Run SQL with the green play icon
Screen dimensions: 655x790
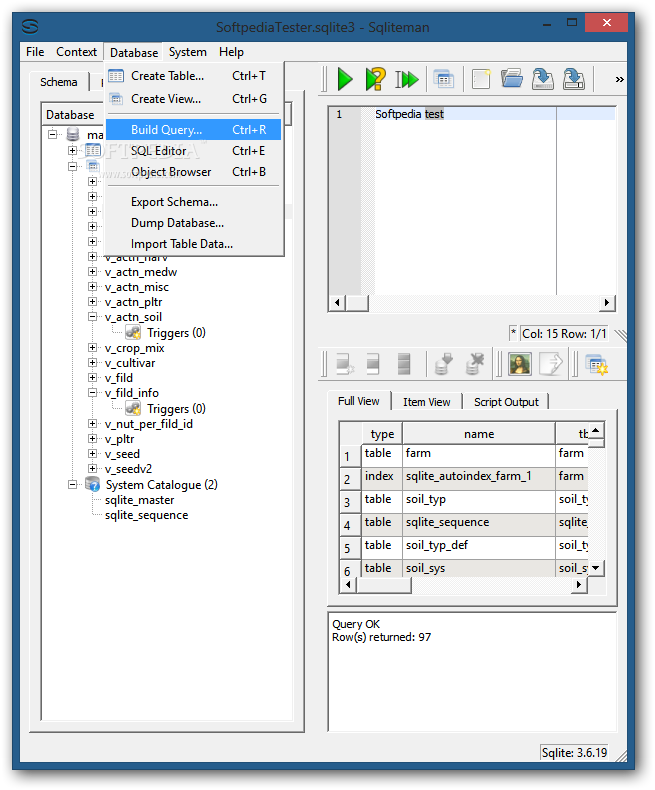coord(345,80)
